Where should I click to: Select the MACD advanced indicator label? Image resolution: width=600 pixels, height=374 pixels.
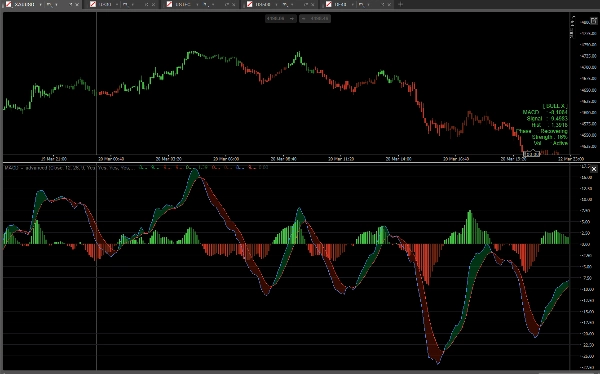(x=69, y=168)
